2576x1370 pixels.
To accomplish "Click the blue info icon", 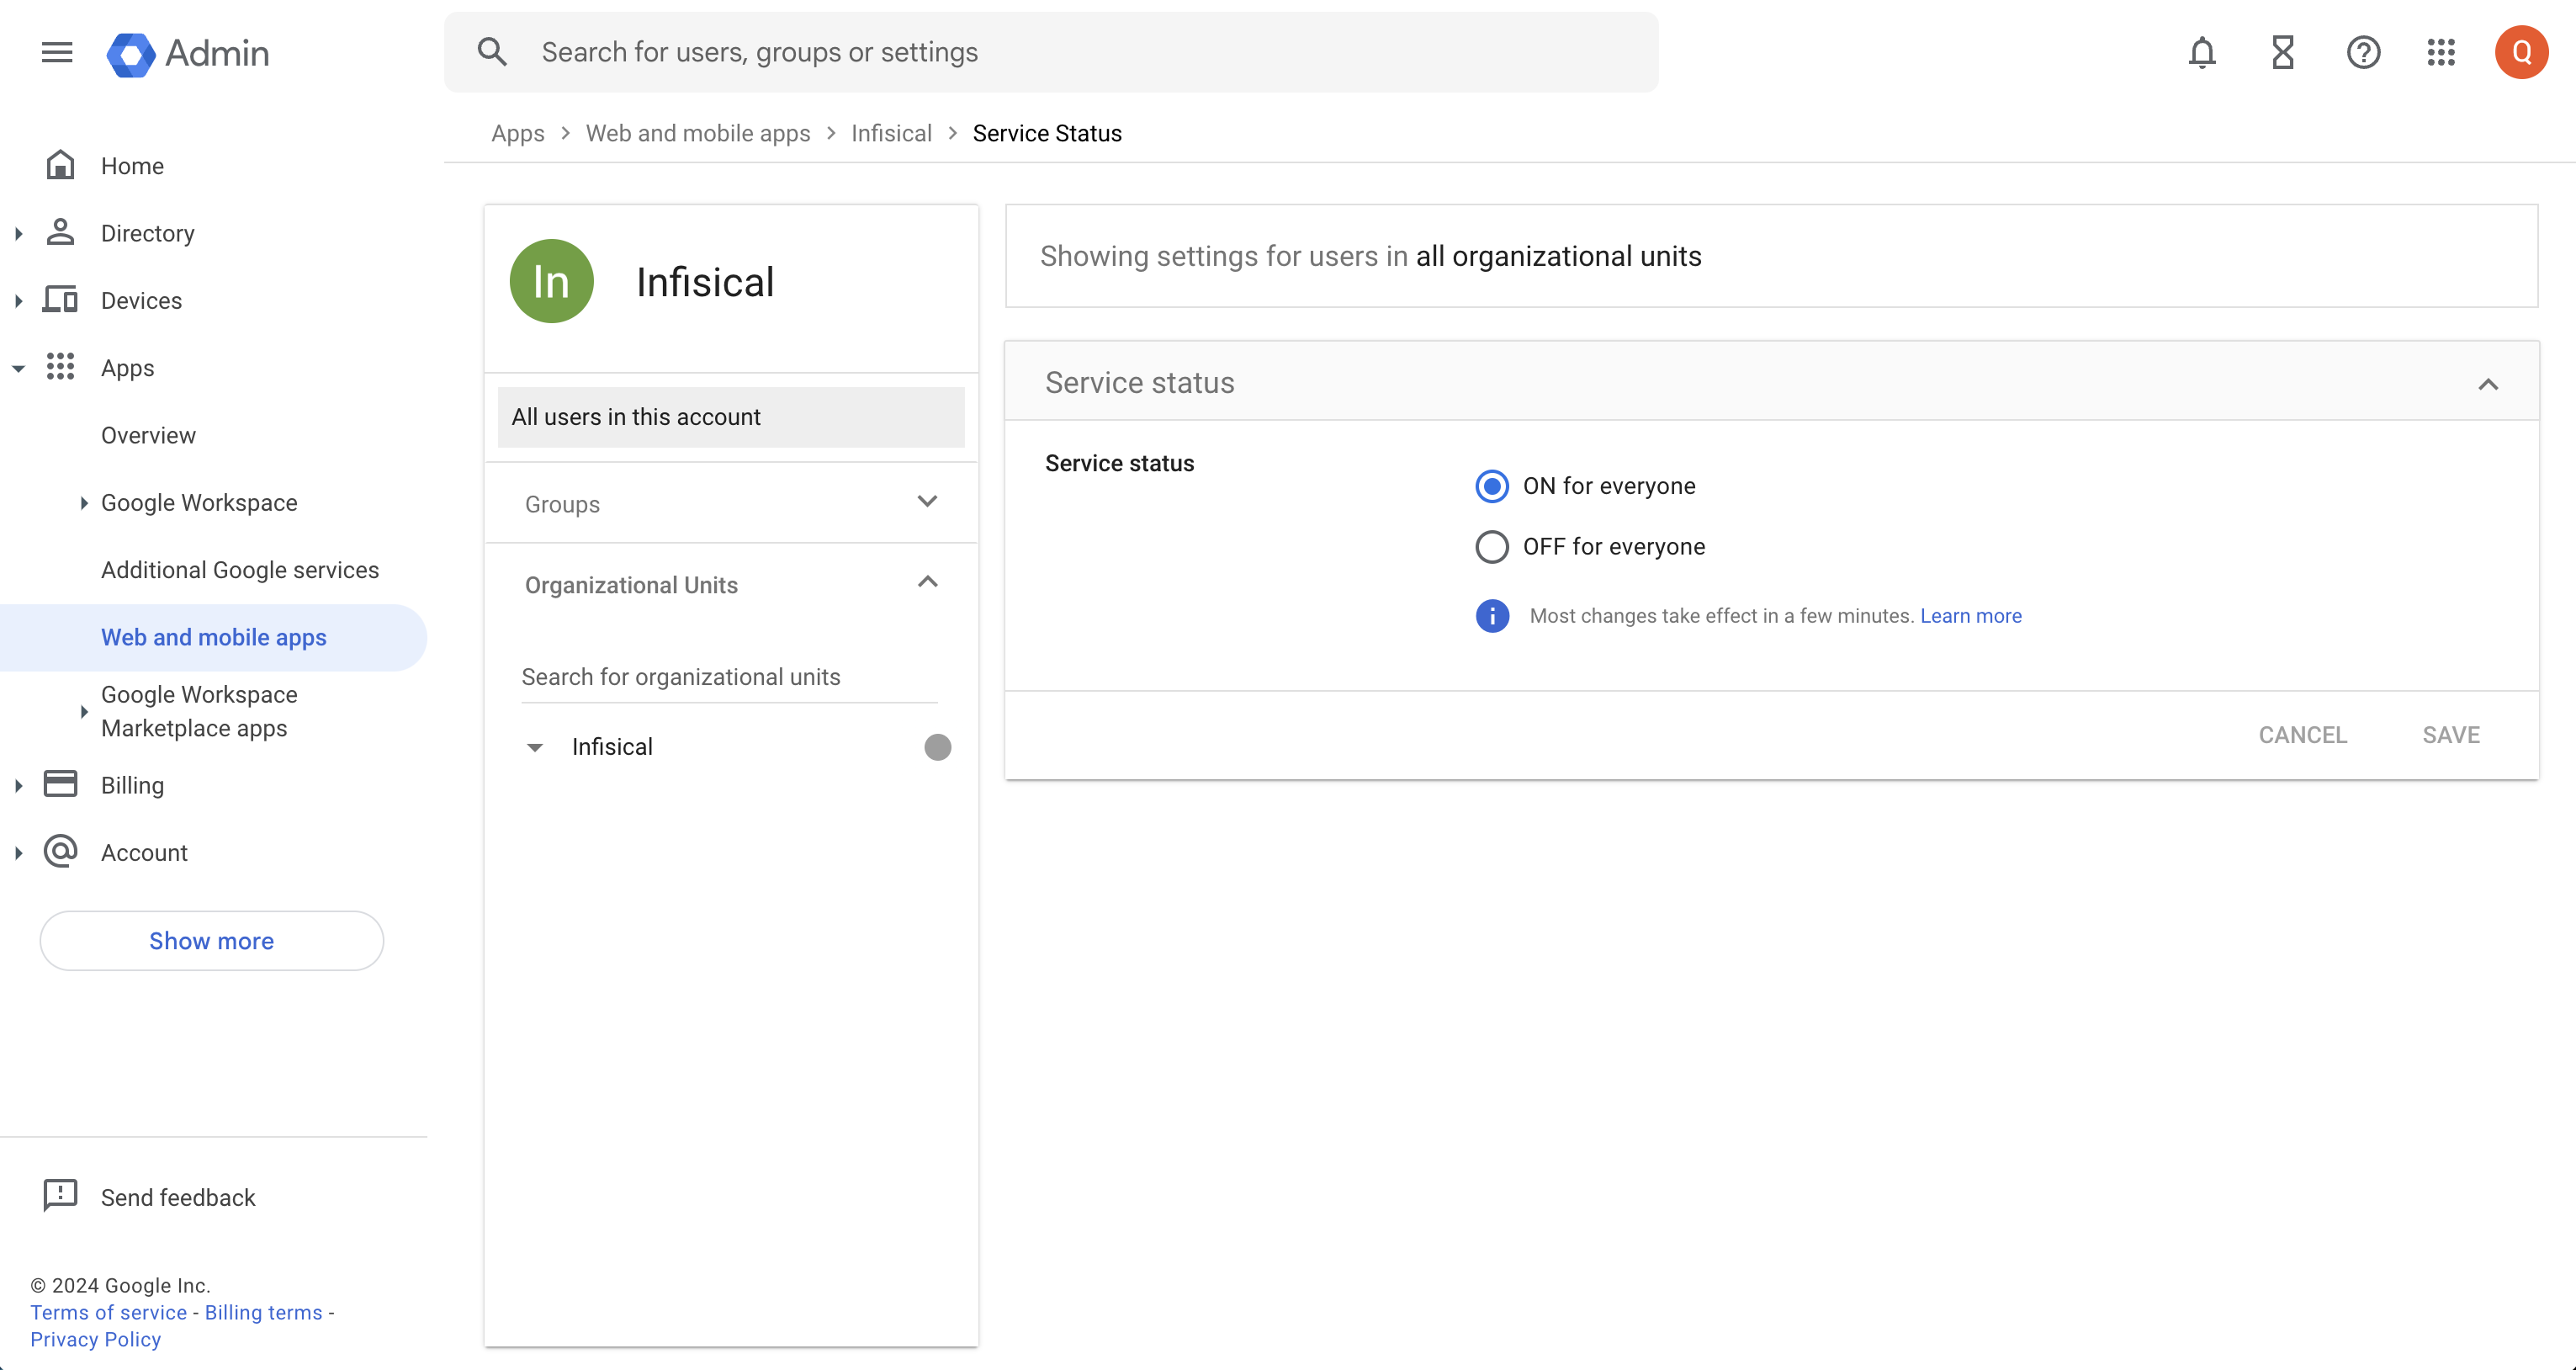I will (x=1492, y=616).
